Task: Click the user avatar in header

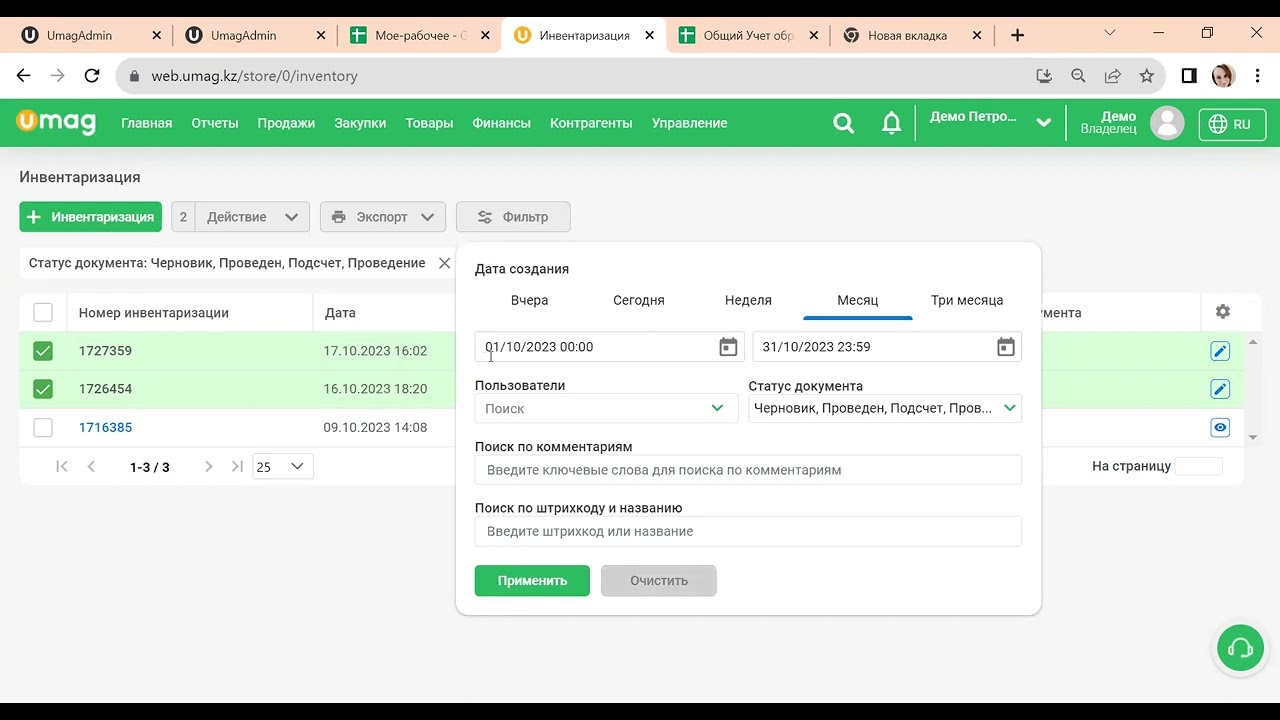Action: [1167, 123]
